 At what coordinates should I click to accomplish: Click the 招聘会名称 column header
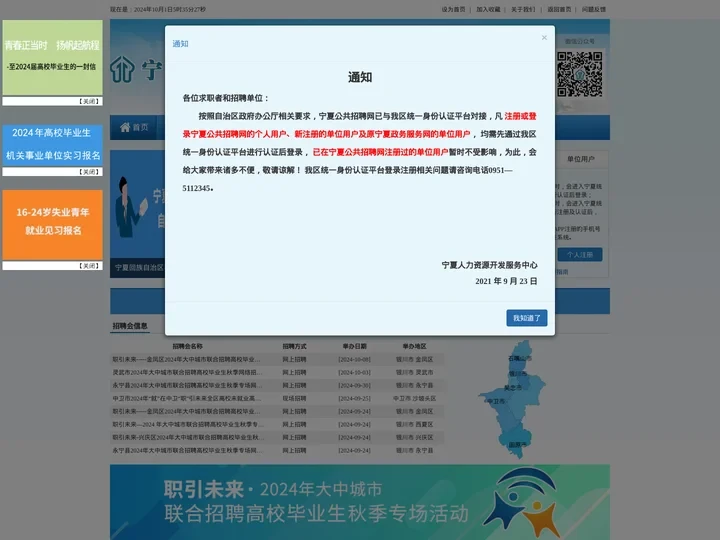tap(187, 346)
